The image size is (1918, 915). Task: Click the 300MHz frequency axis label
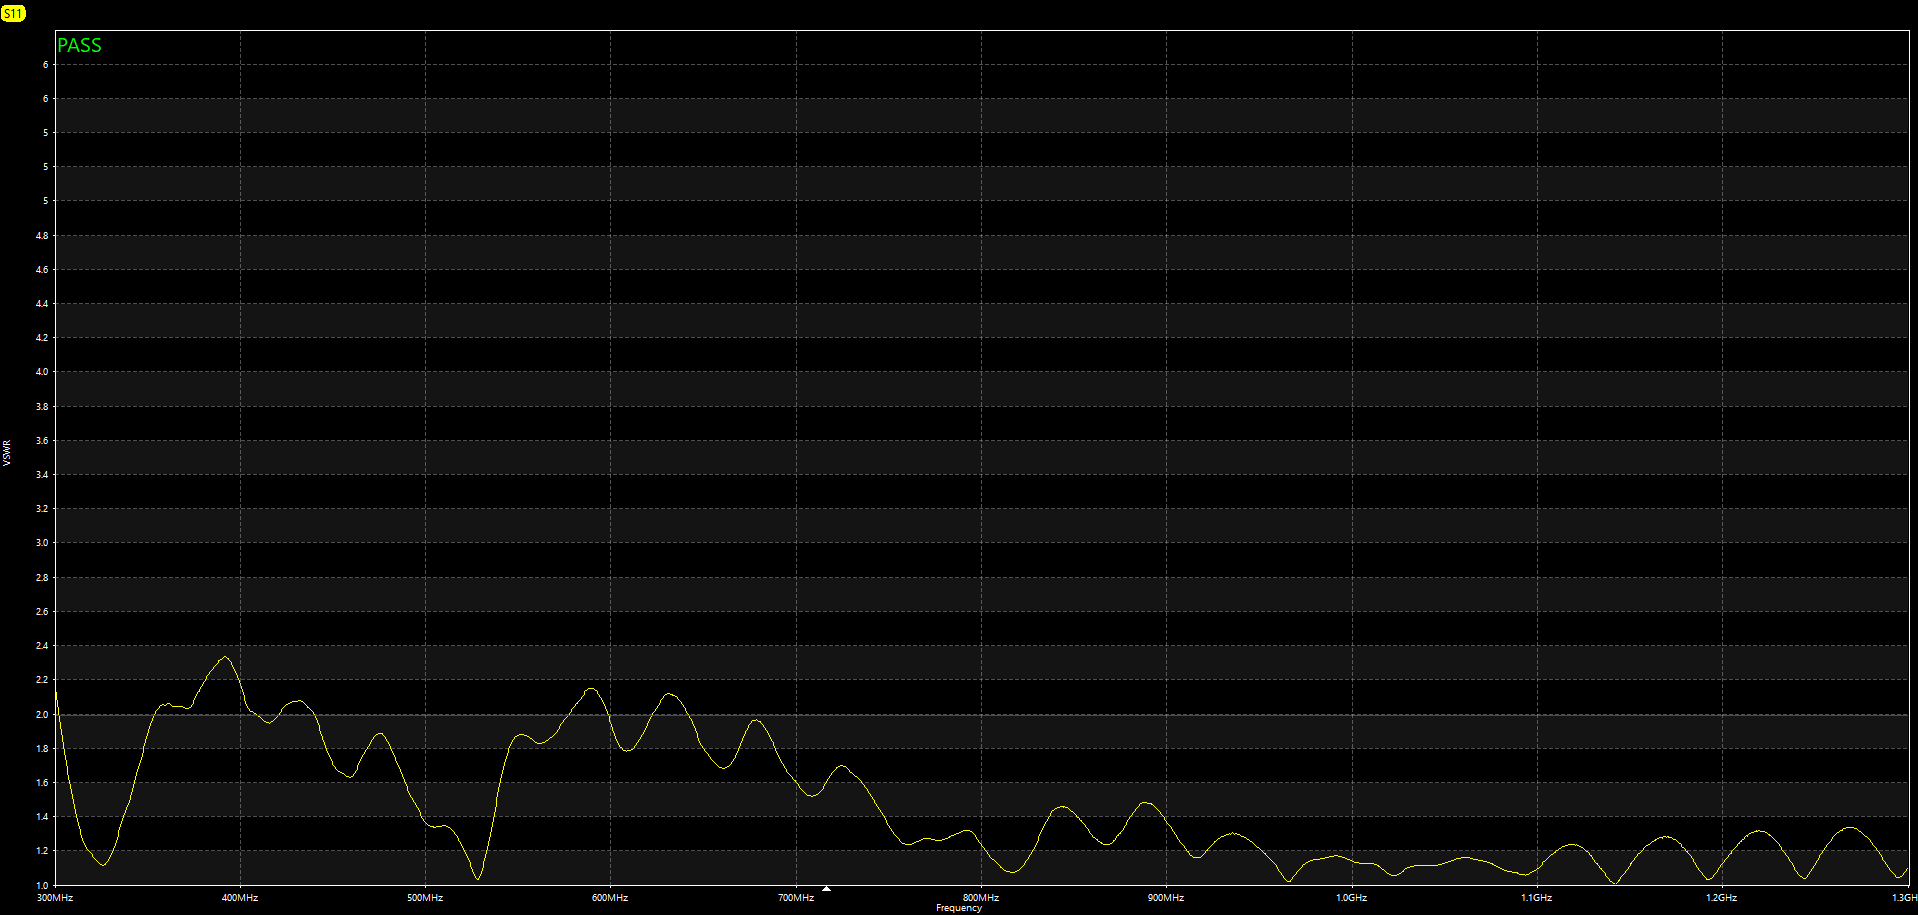pos(55,898)
